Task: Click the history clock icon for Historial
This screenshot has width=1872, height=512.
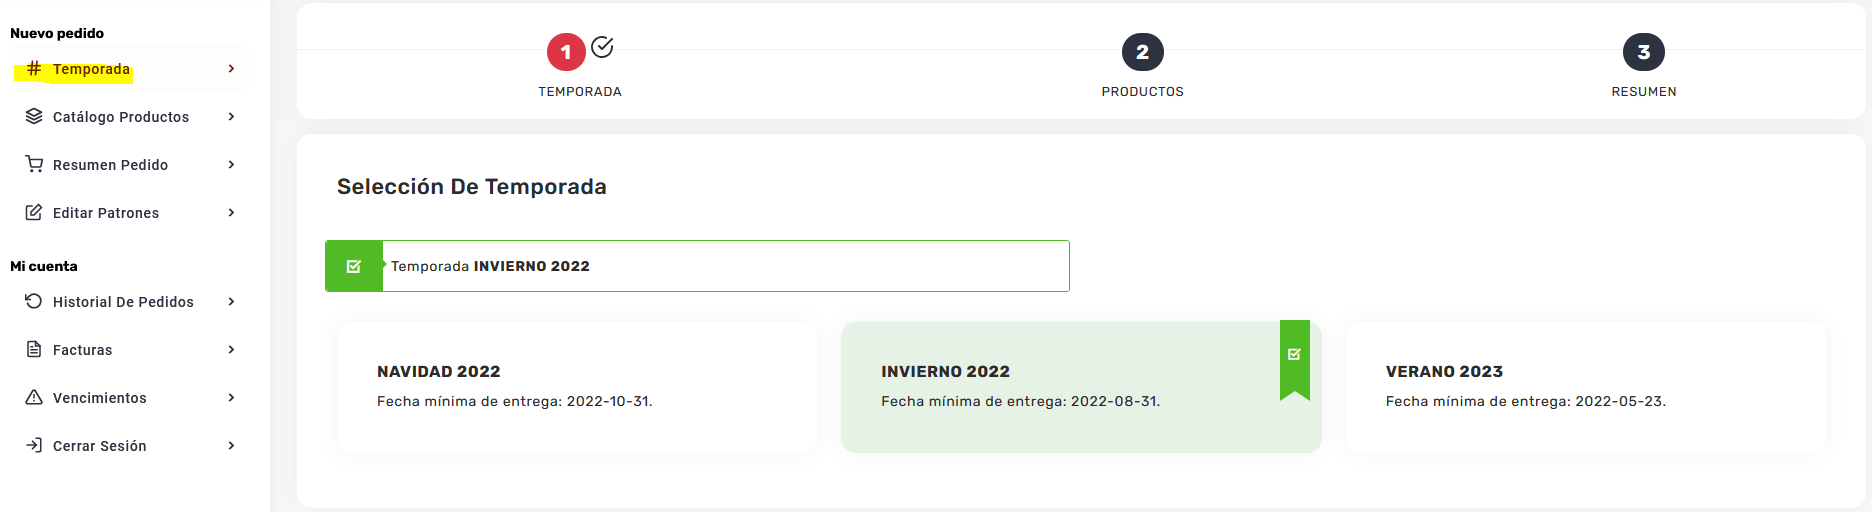Action: (x=34, y=301)
